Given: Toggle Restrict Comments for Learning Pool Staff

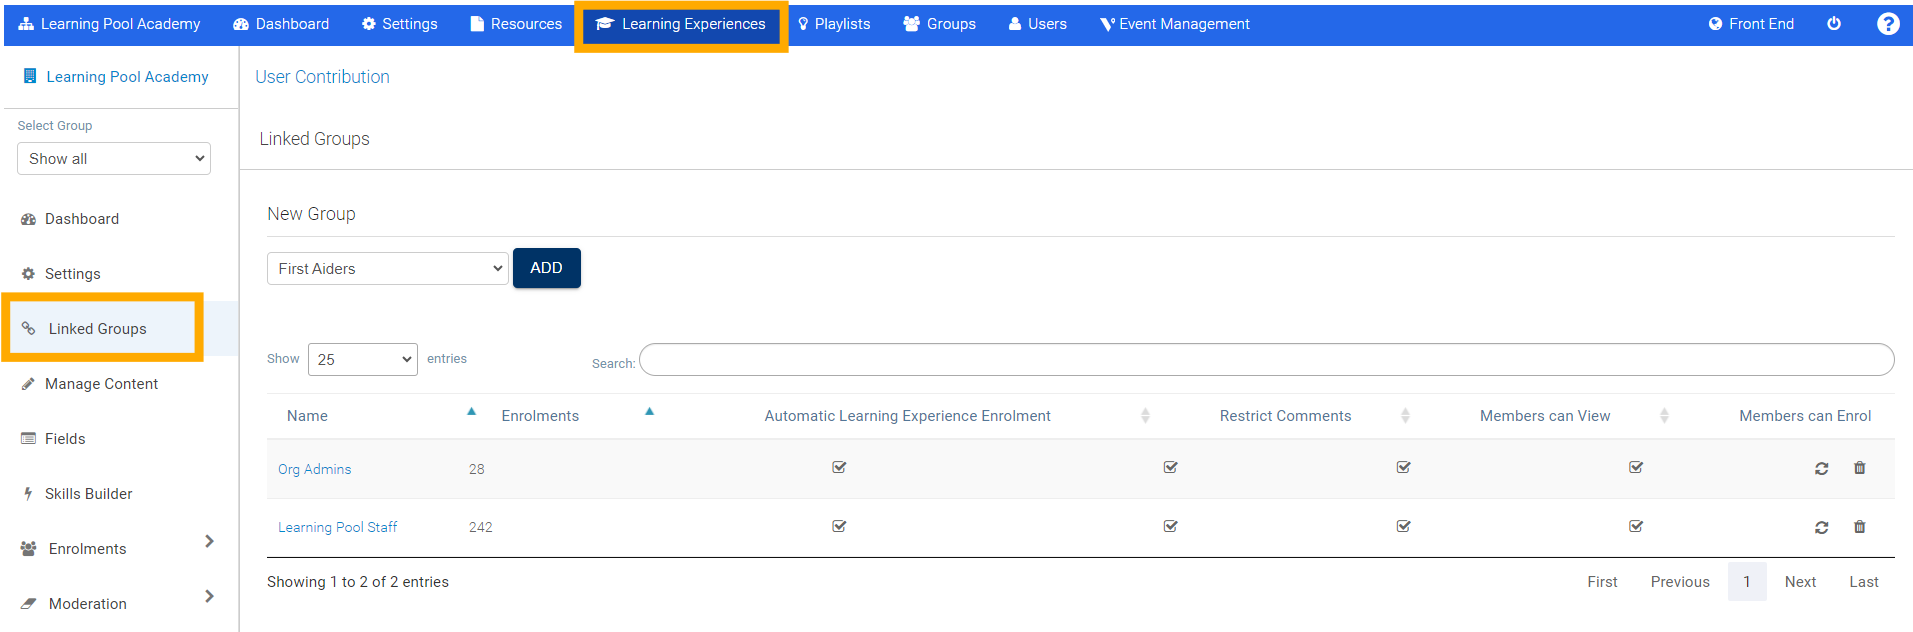Looking at the screenshot, I should 1170,526.
